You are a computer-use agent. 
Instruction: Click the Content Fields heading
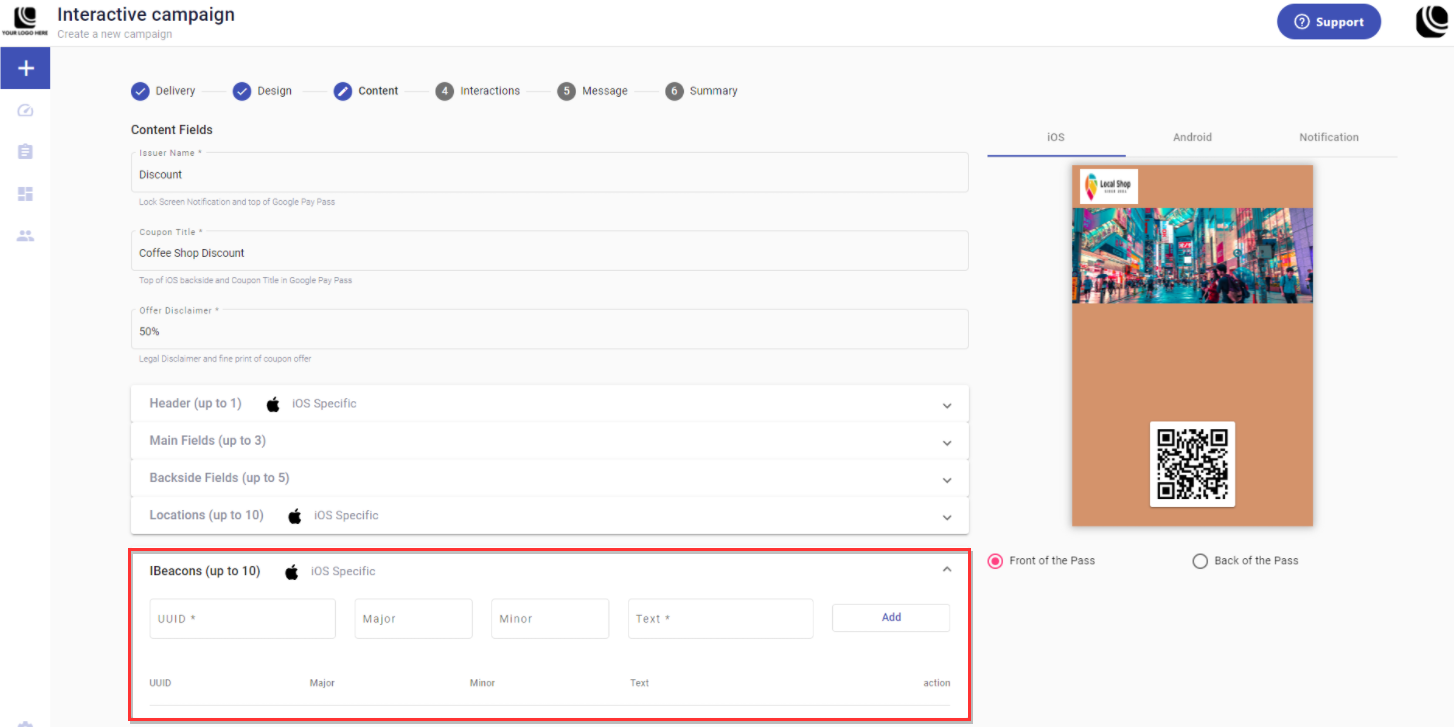[172, 130]
